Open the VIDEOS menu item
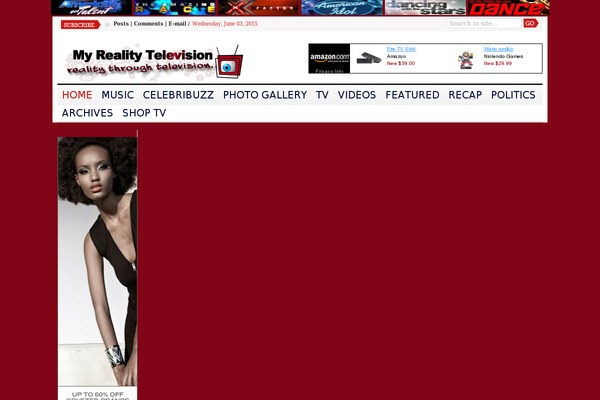Image resolution: width=600 pixels, height=400 pixels. pyautogui.click(x=357, y=95)
